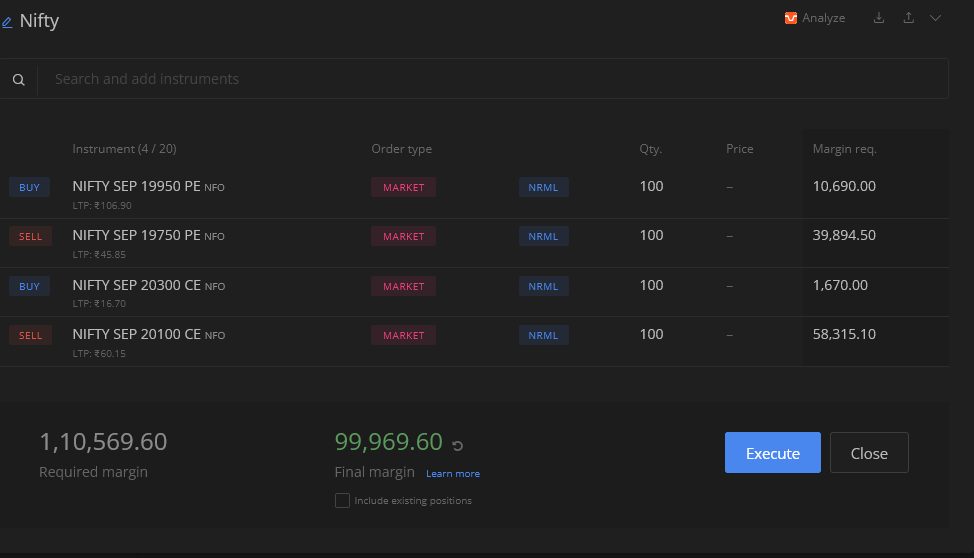974x558 pixels.
Task: Refresh the final margin calculation
Action: 457,446
